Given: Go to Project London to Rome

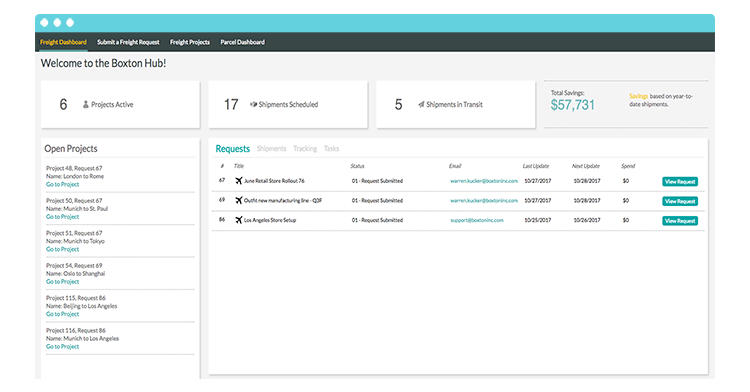Looking at the screenshot, I should [62, 185].
